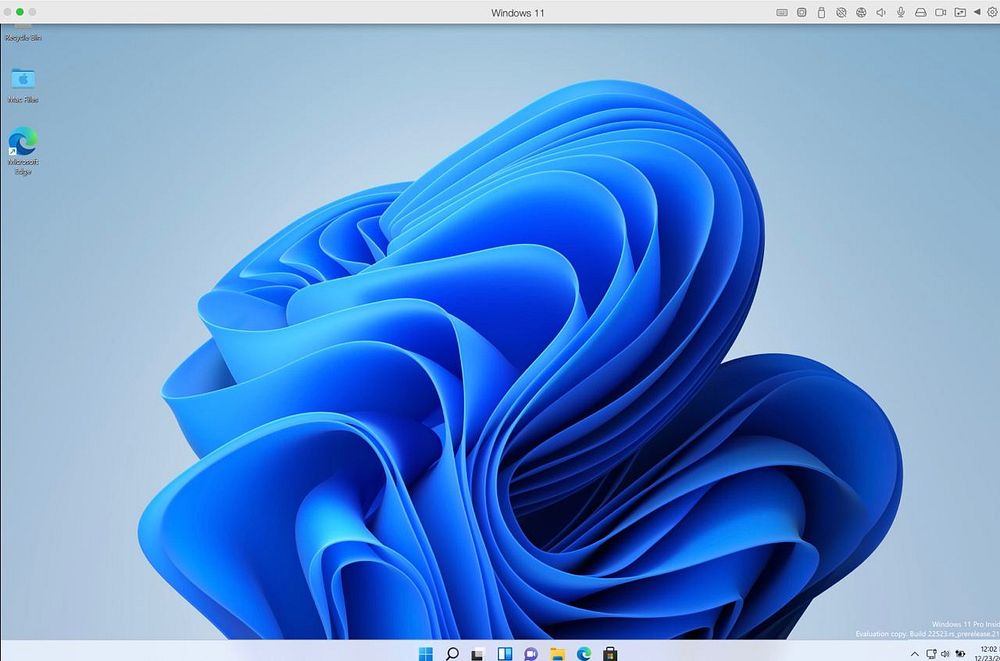Open the Windows Start menu

point(426,653)
